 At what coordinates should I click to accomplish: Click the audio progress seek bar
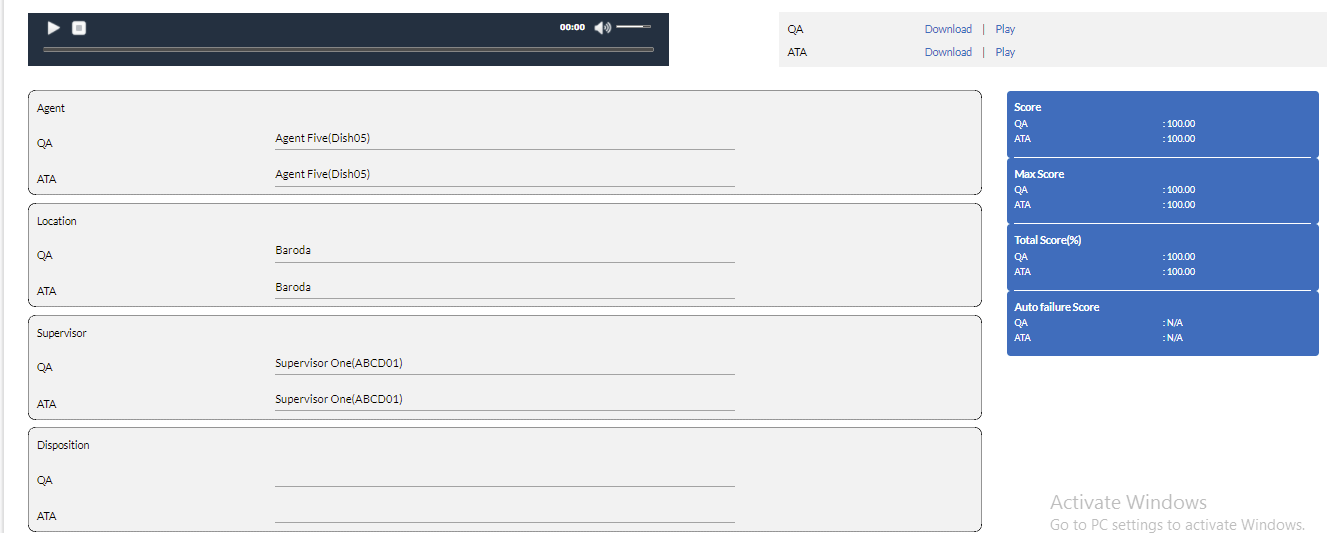[348, 49]
